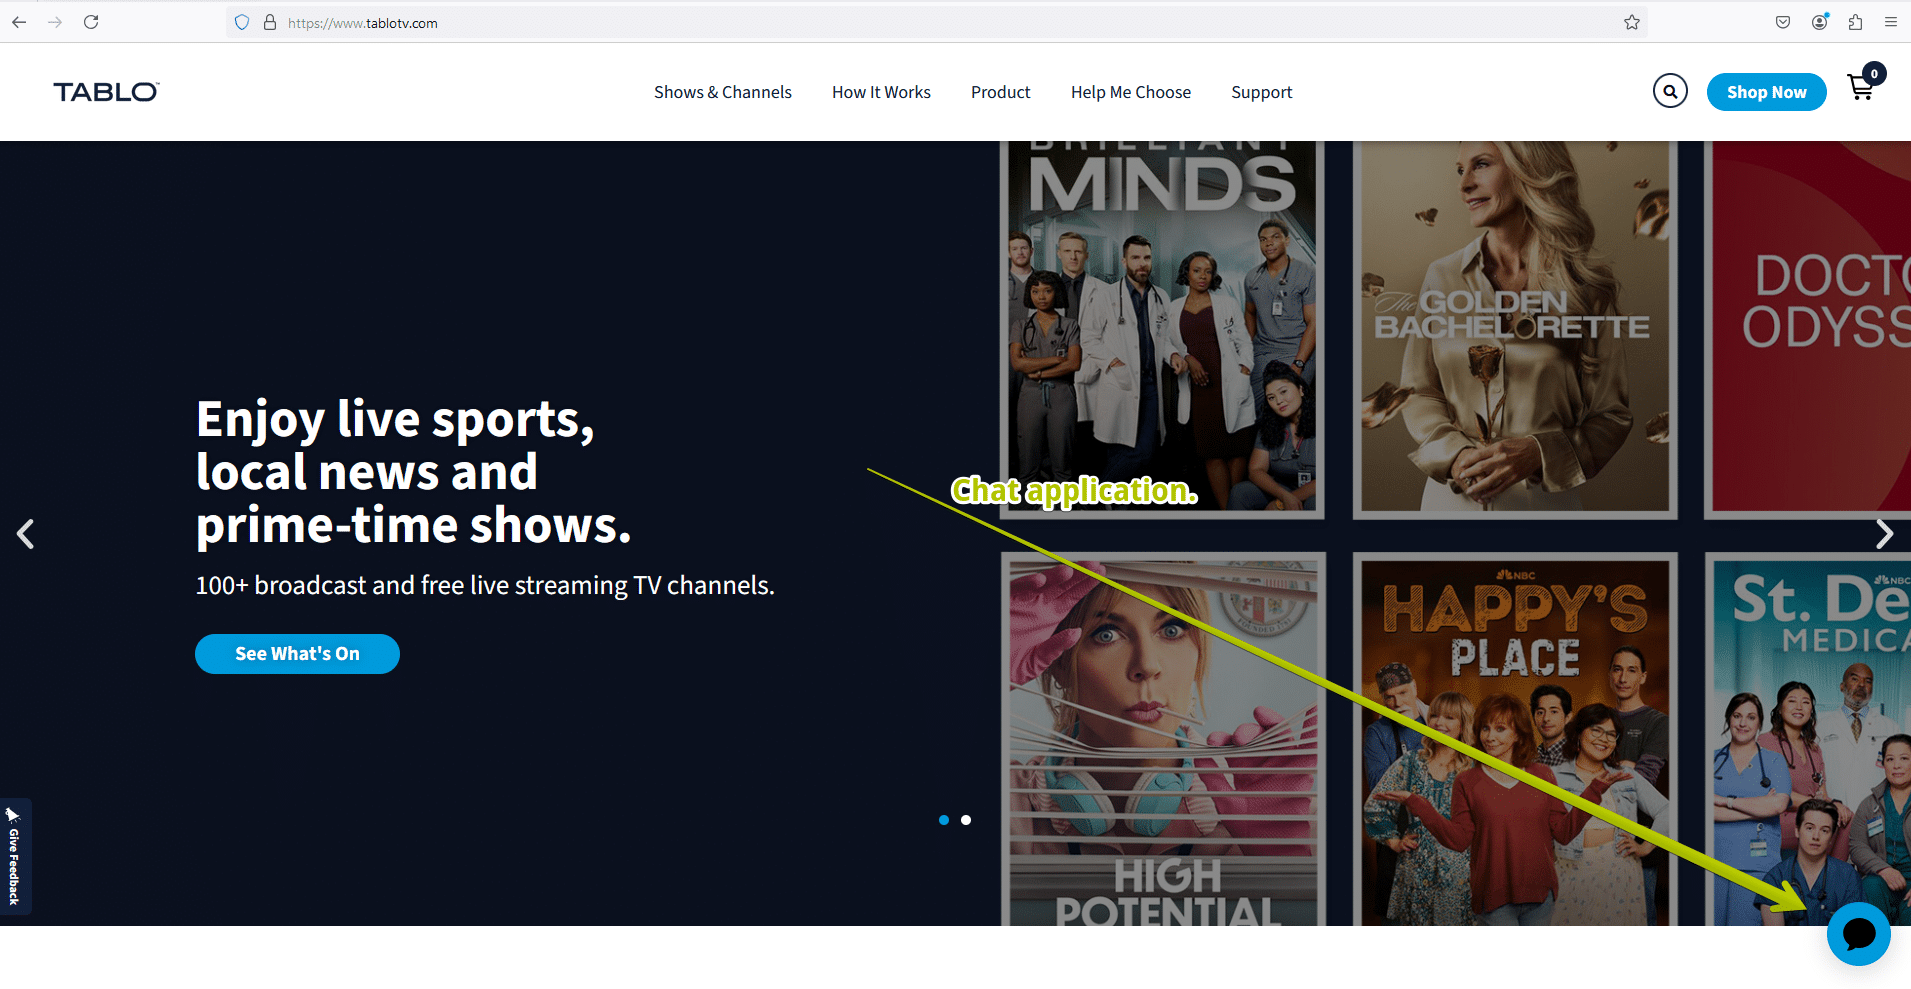Click the Shop Now button

tap(1766, 91)
